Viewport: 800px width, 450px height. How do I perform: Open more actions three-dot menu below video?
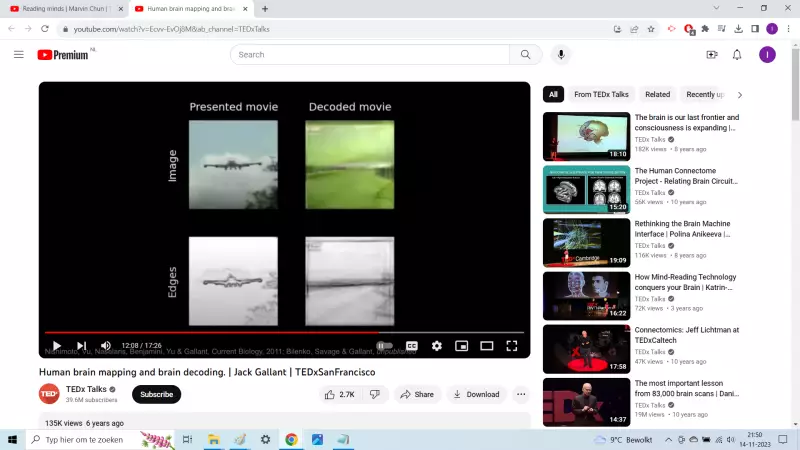coord(521,394)
